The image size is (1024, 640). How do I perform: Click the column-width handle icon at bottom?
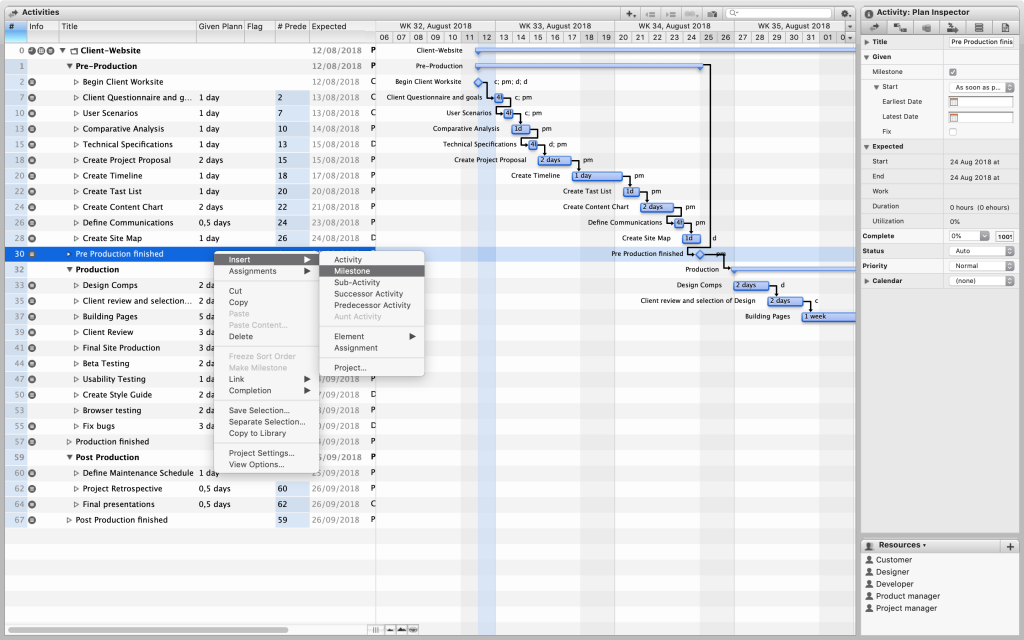coord(376,630)
